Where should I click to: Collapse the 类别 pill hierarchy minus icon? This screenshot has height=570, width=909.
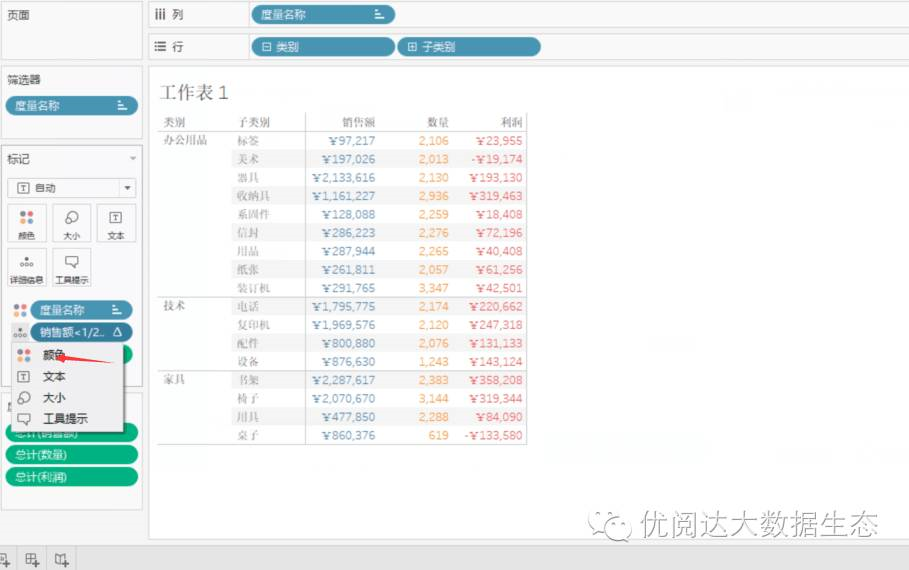point(266,46)
